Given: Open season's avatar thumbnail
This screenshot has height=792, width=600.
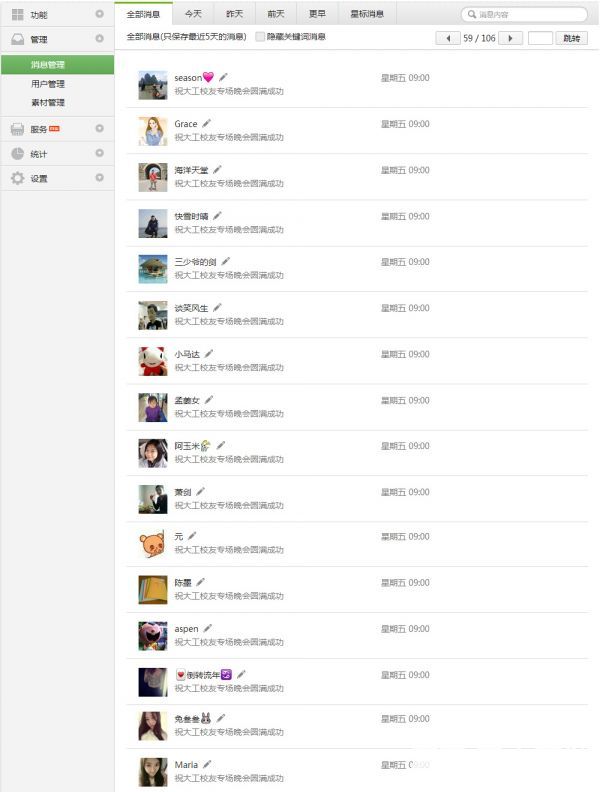Looking at the screenshot, I should pyautogui.click(x=153, y=85).
